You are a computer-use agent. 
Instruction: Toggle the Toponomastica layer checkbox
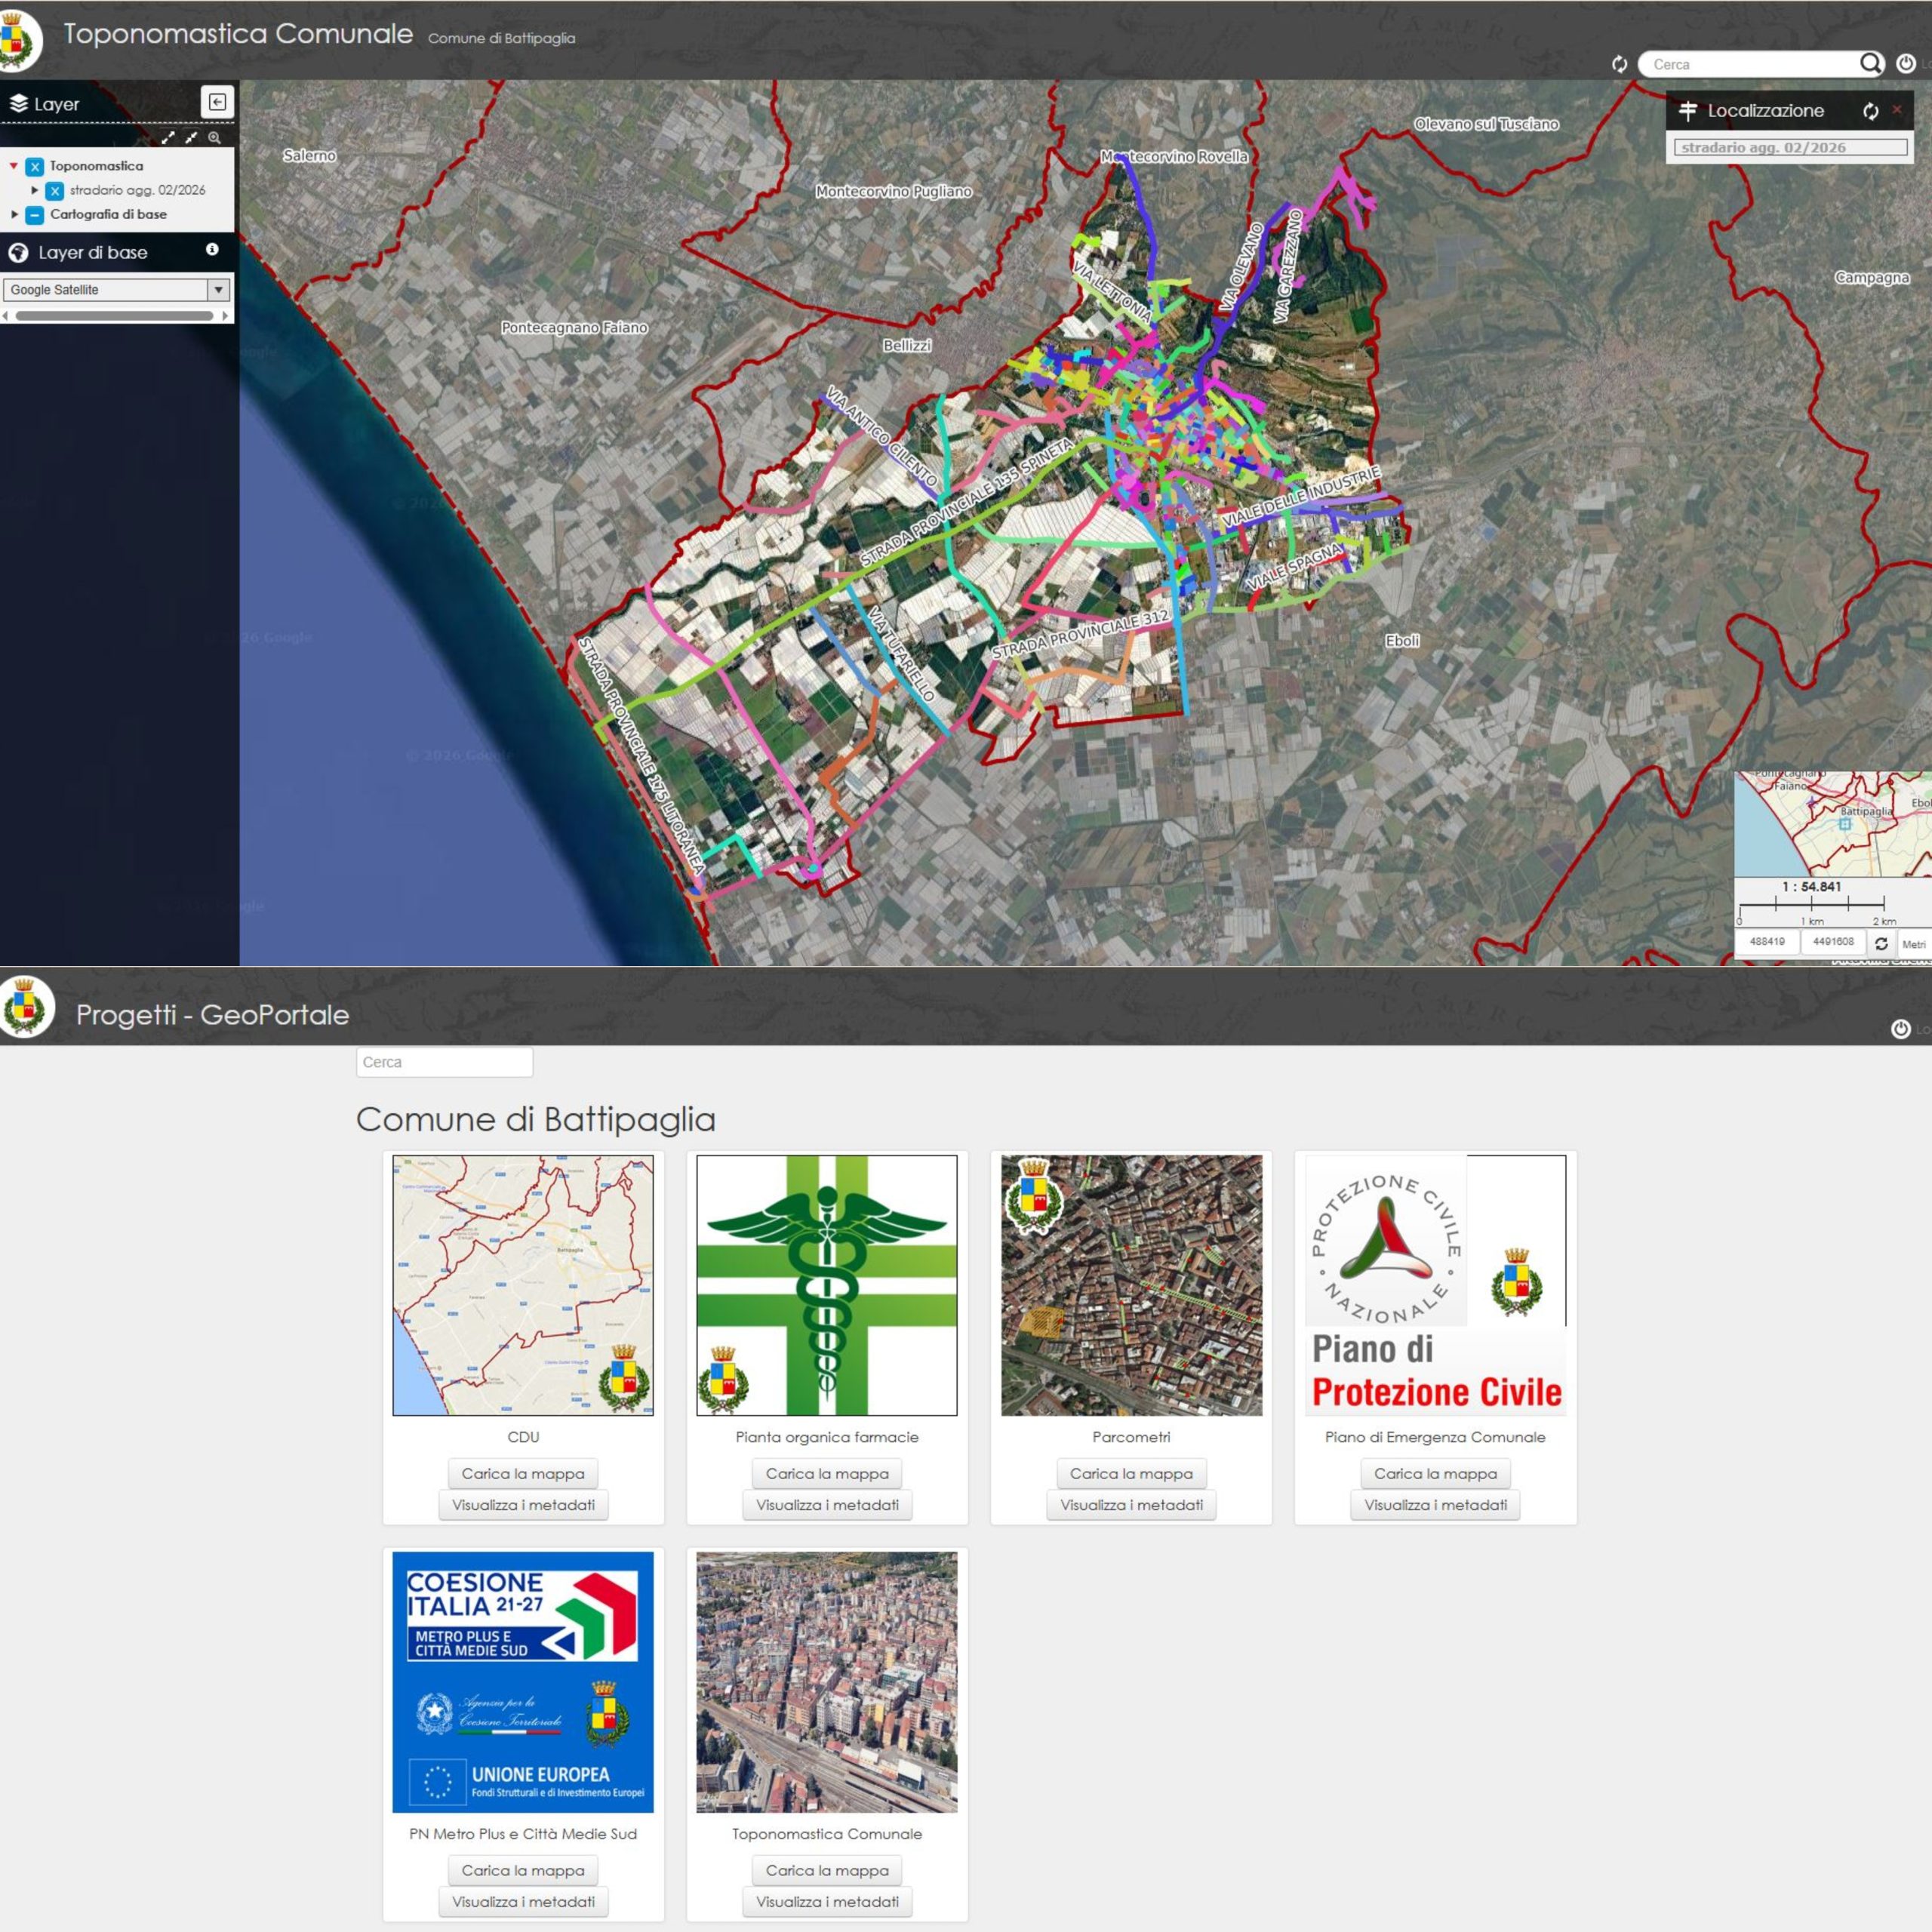[x=35, y=166]
